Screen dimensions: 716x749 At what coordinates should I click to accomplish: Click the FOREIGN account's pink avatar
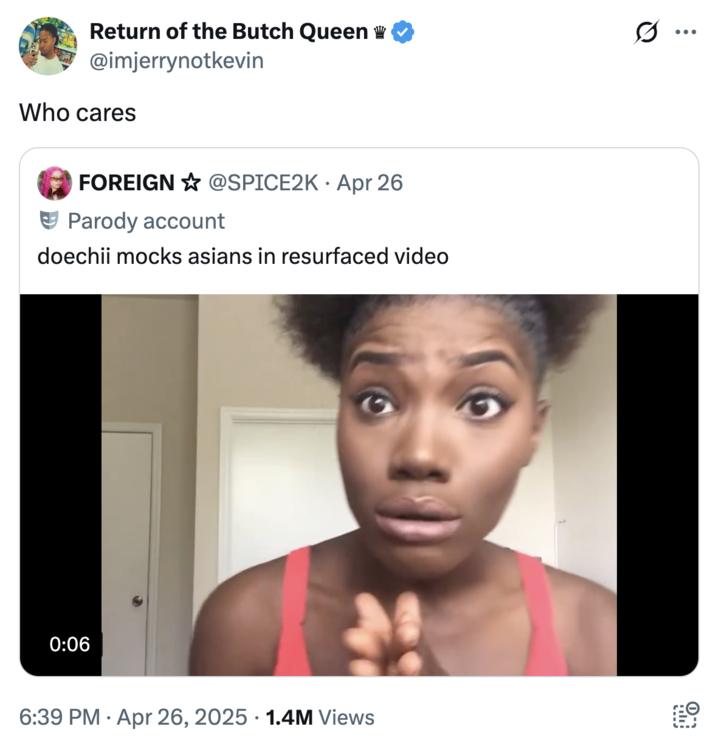click(54, 183)
